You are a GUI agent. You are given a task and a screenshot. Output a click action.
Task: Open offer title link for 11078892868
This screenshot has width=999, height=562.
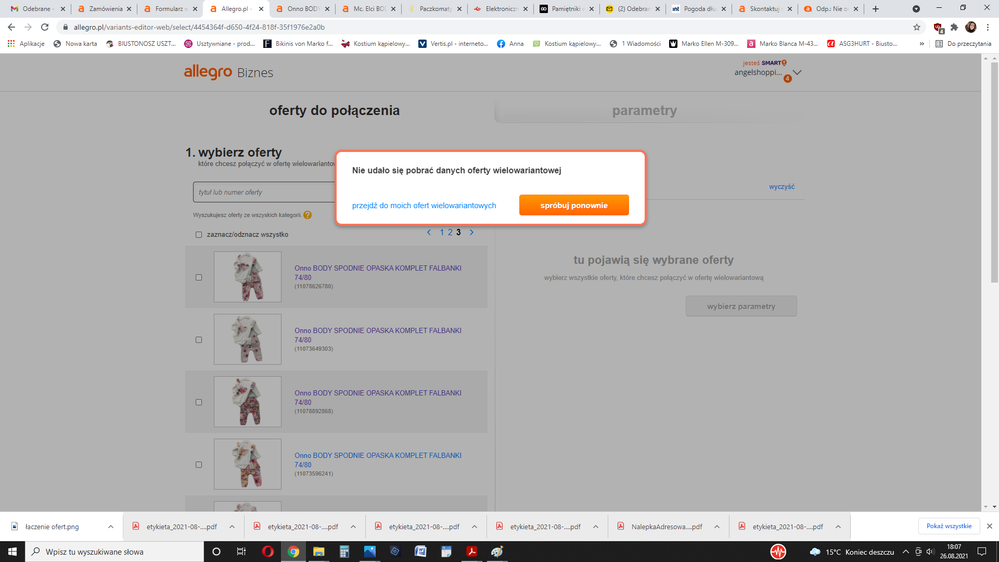pyautogui.click(x=378, y=398)
